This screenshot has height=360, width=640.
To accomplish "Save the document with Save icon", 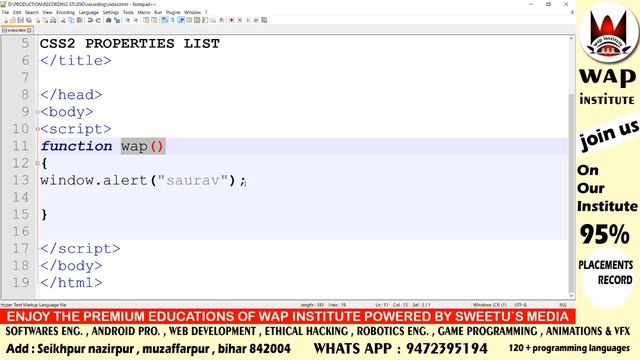I will tap(20, 20).
